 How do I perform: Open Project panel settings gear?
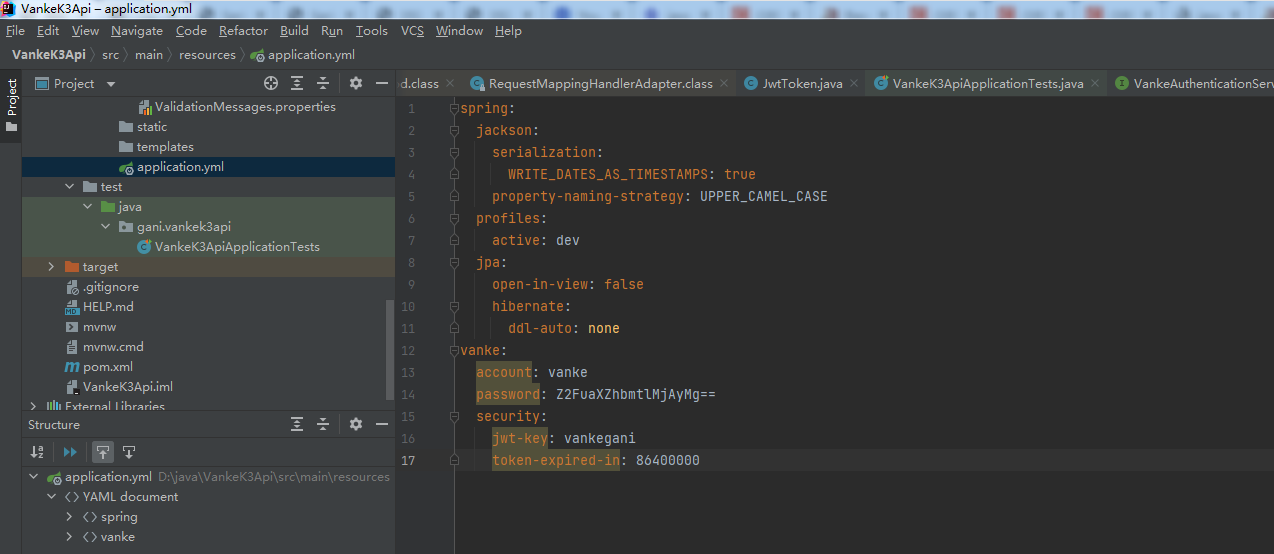coord(355,83)
